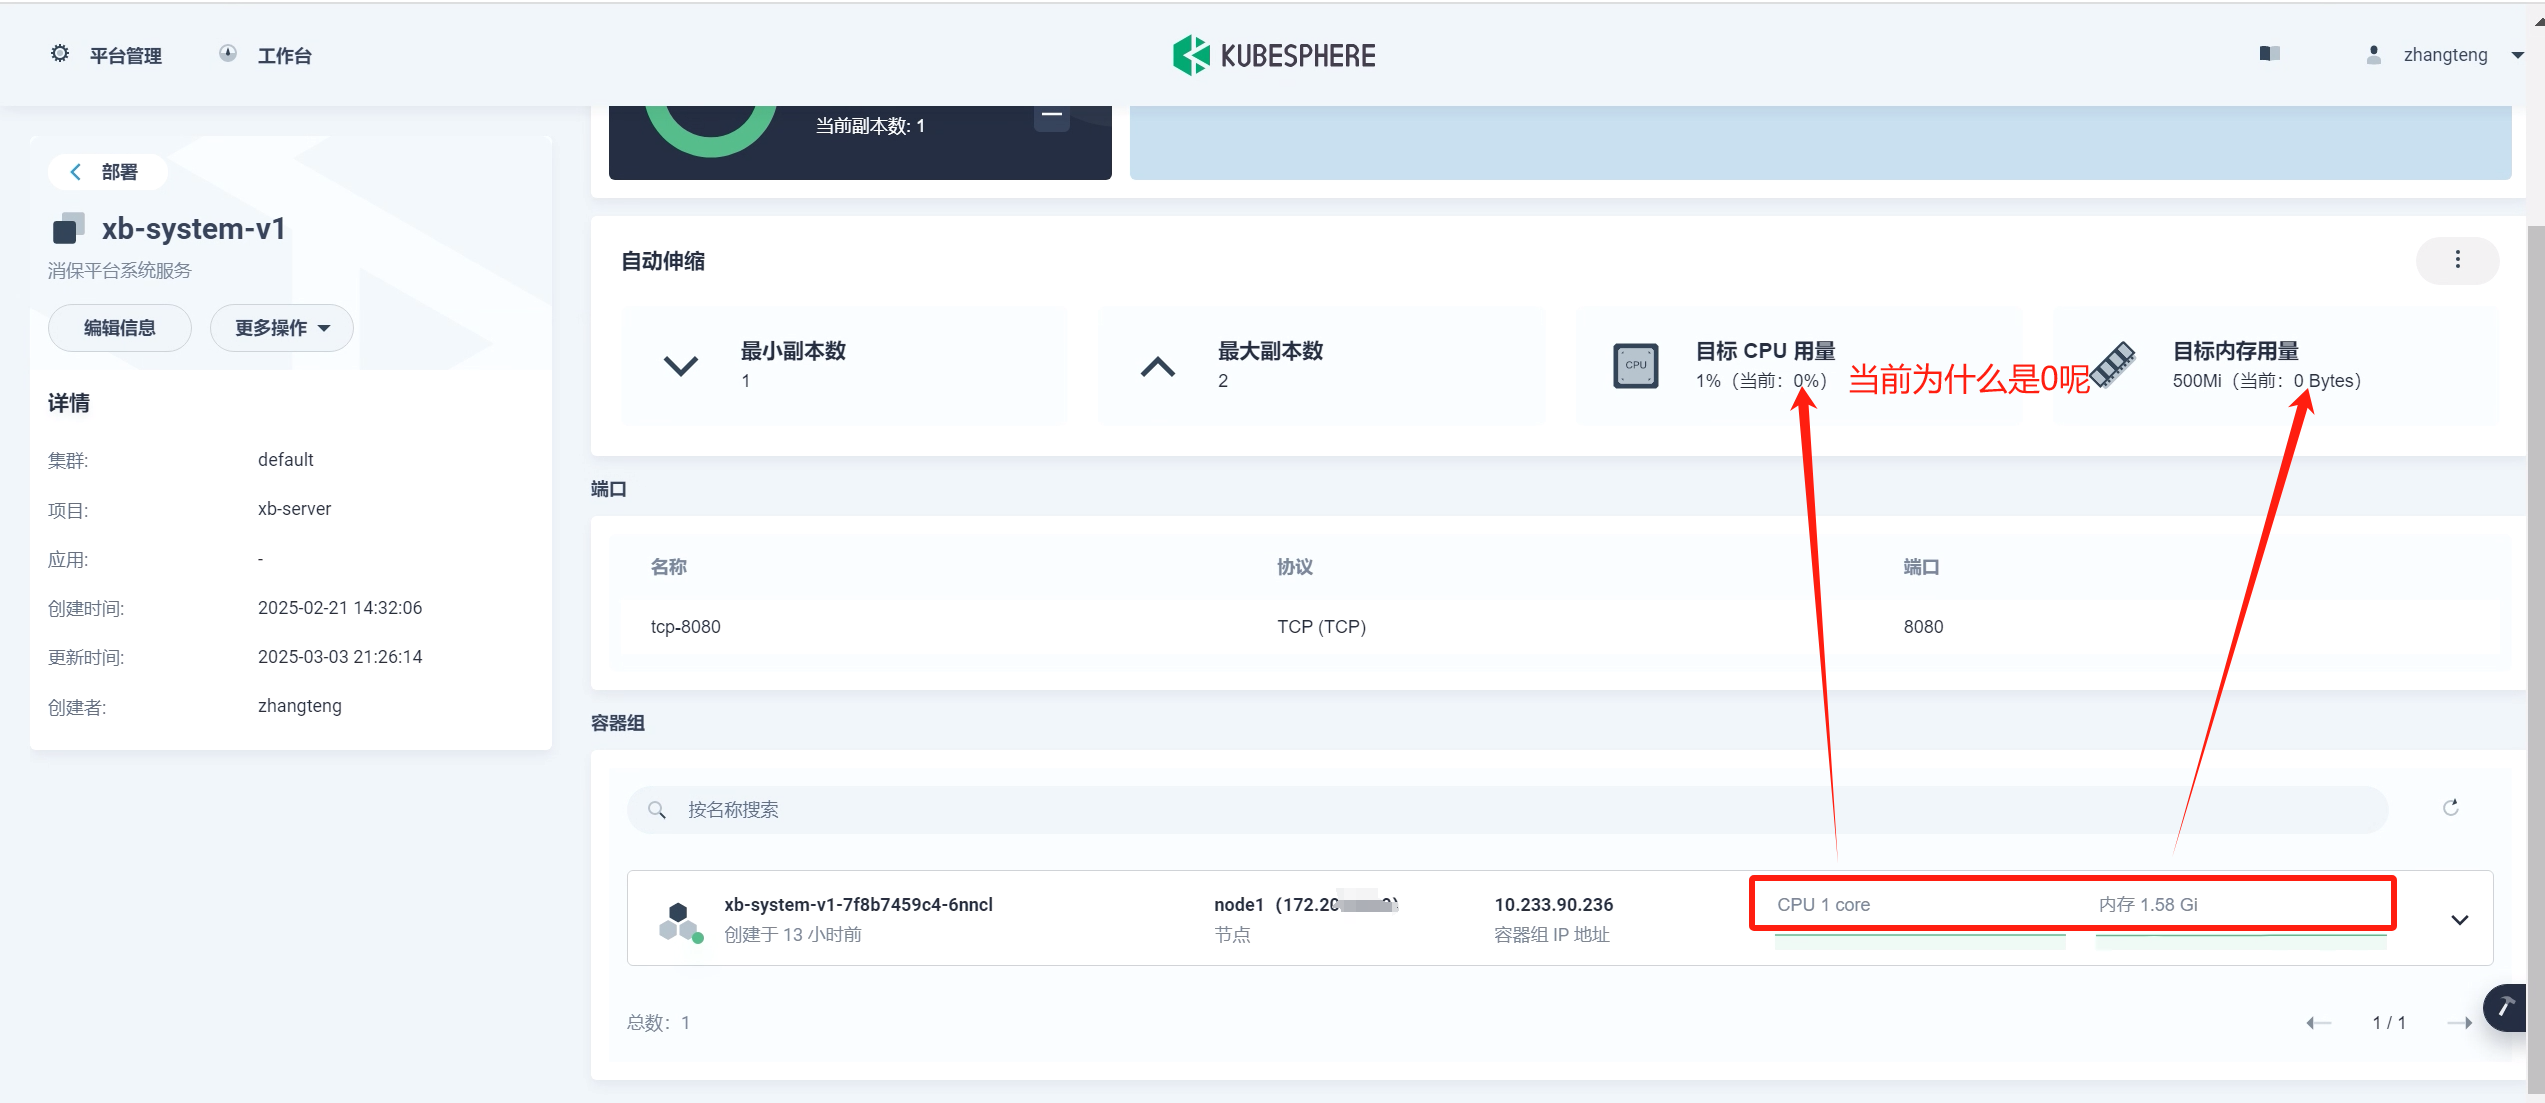Viewport: 2545px width, 1103px height.
Task: Click the 最小副本数 value 1
Action: point(746,381)
